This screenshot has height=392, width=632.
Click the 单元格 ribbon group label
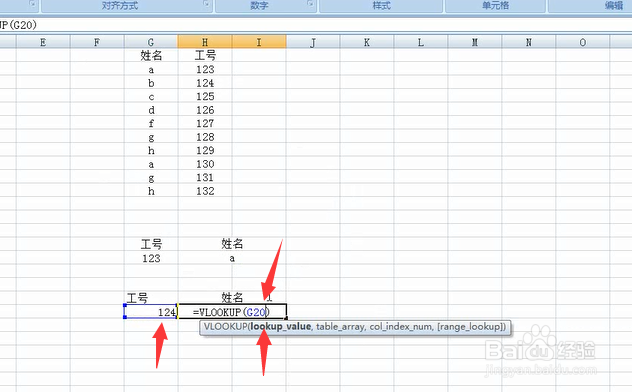click(x=495, y=6)
